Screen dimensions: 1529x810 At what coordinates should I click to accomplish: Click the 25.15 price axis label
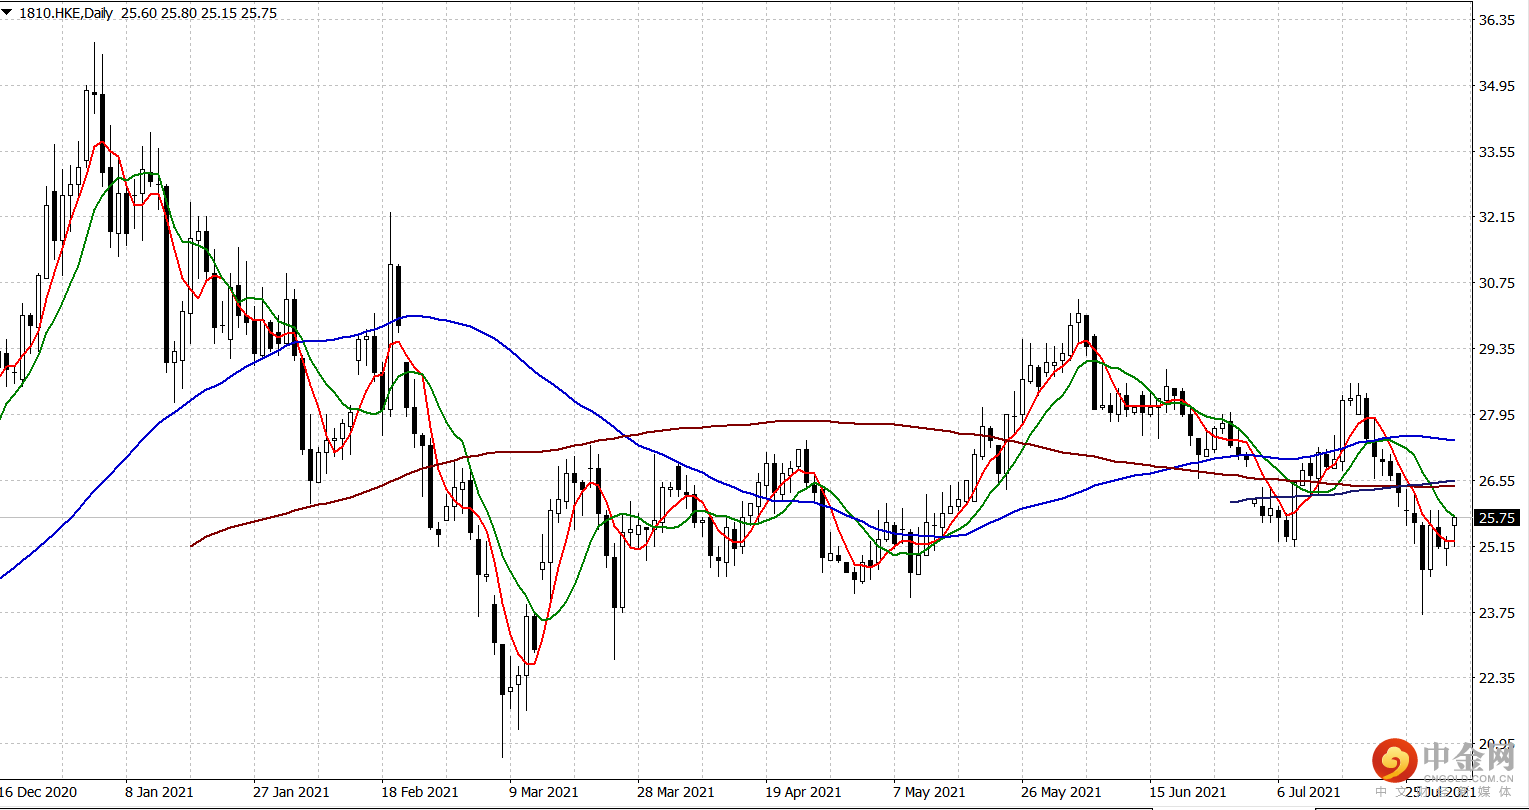[x=1497, y=547]
